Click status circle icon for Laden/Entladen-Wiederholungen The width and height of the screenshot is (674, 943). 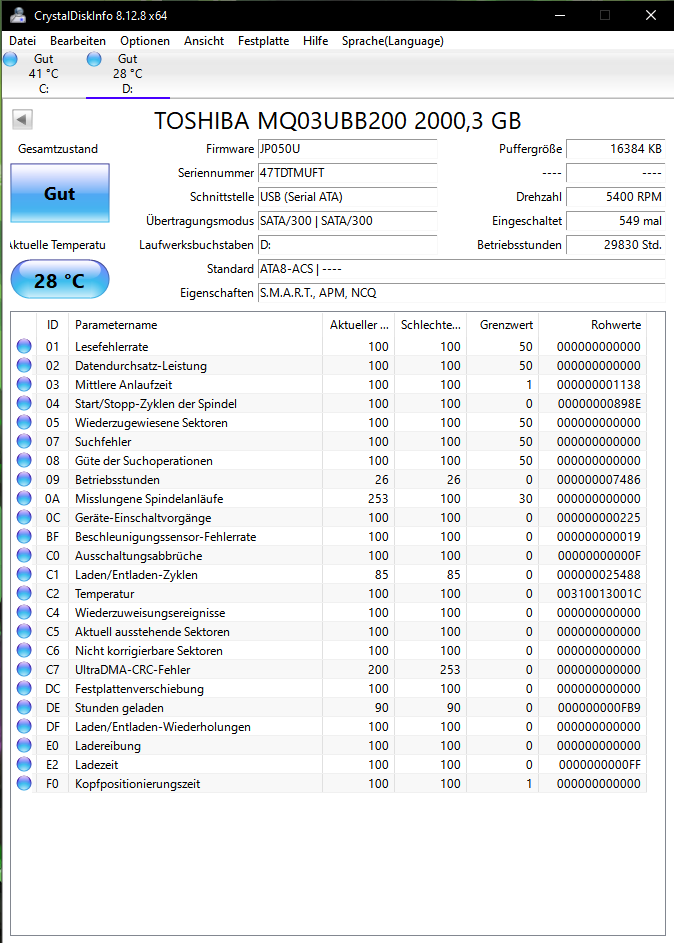pyautogui.click(x=24, y=726)
